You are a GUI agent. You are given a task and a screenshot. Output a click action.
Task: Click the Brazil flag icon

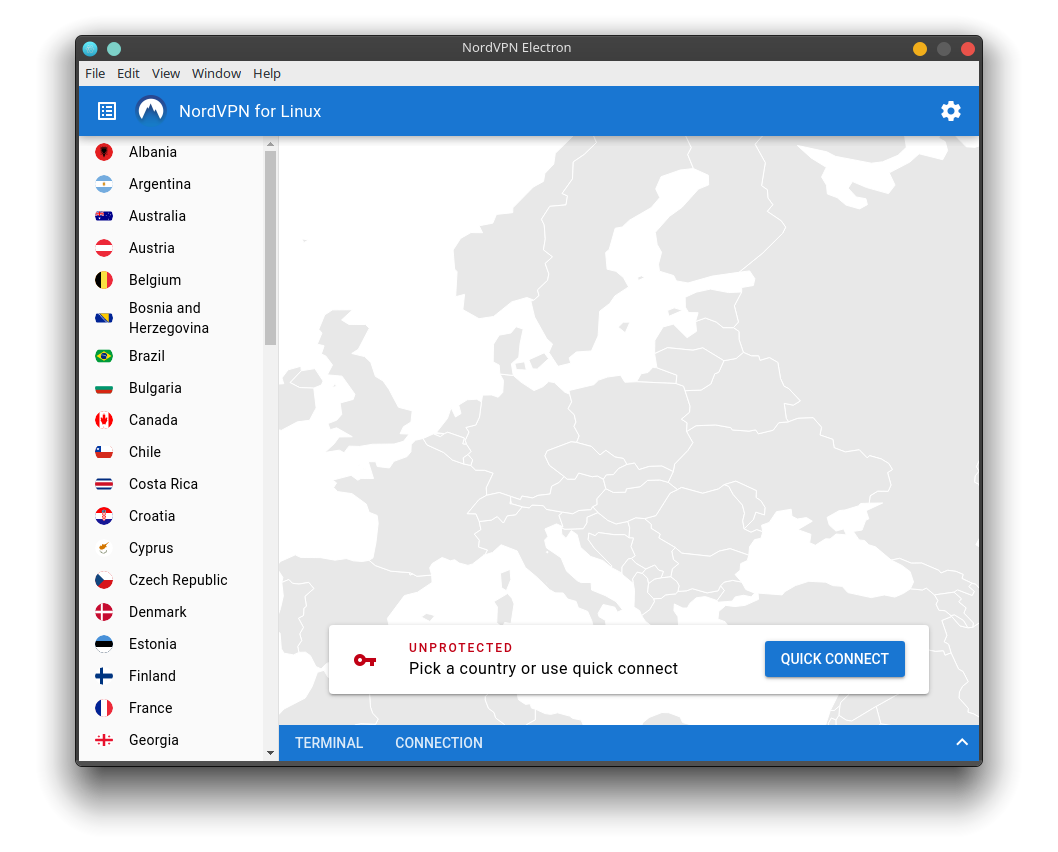click(x=104, y=356)
